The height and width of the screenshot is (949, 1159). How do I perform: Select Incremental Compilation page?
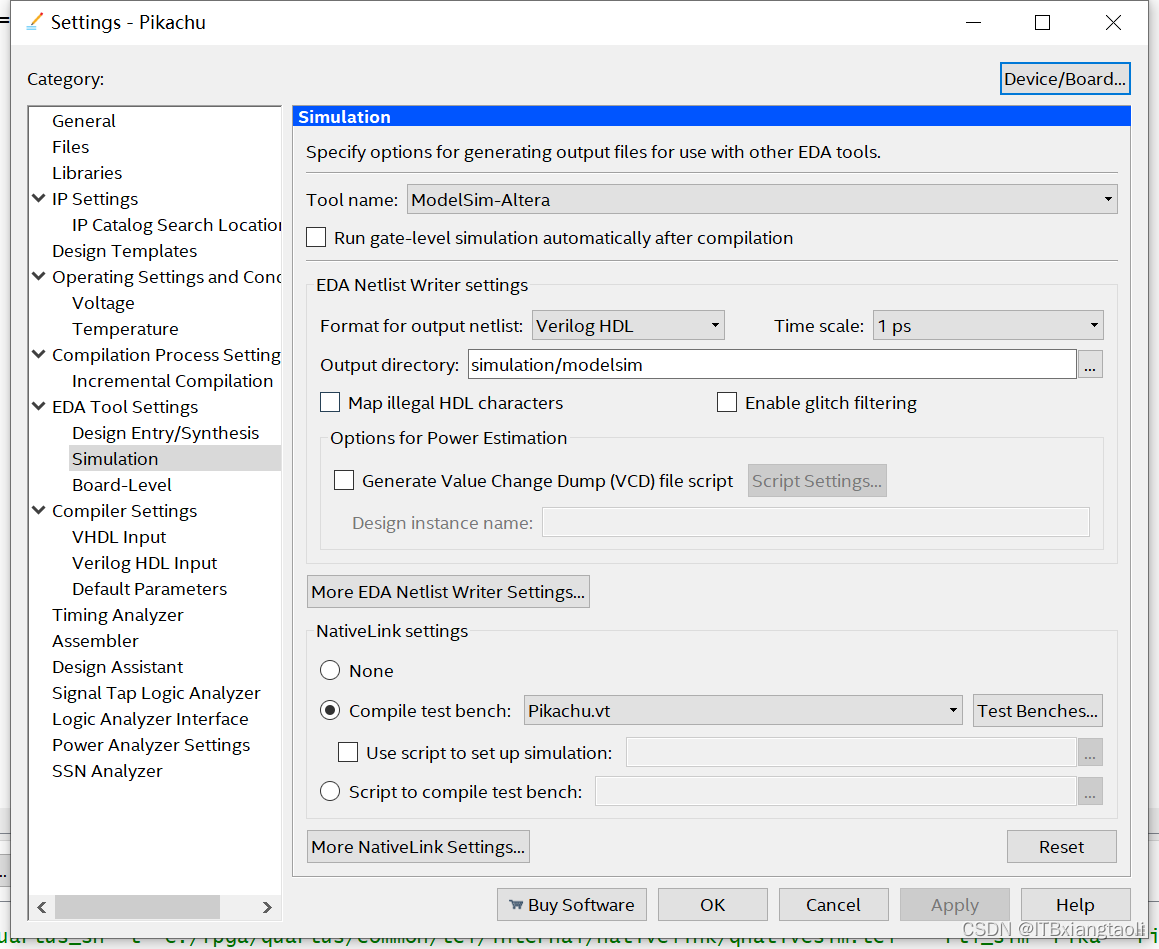coord(172,381)
